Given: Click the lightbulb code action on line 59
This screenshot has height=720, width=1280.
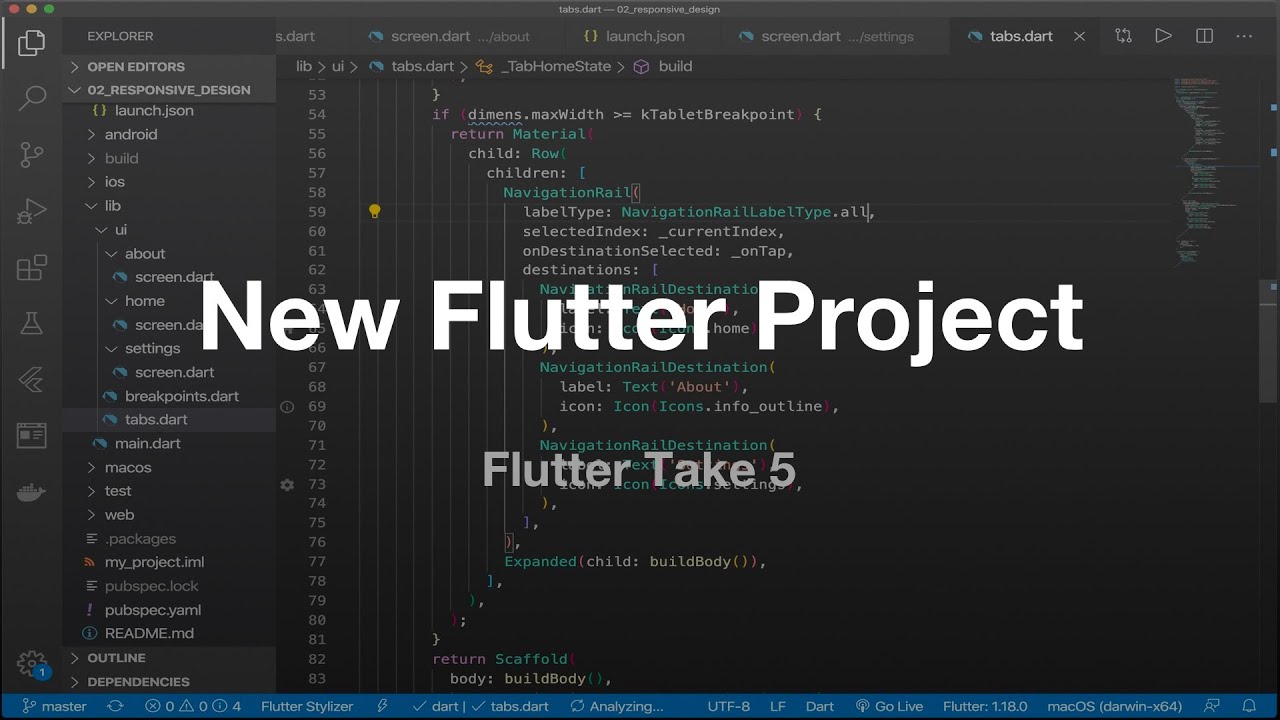Looking at the screenshot, I should pos(374,211).
